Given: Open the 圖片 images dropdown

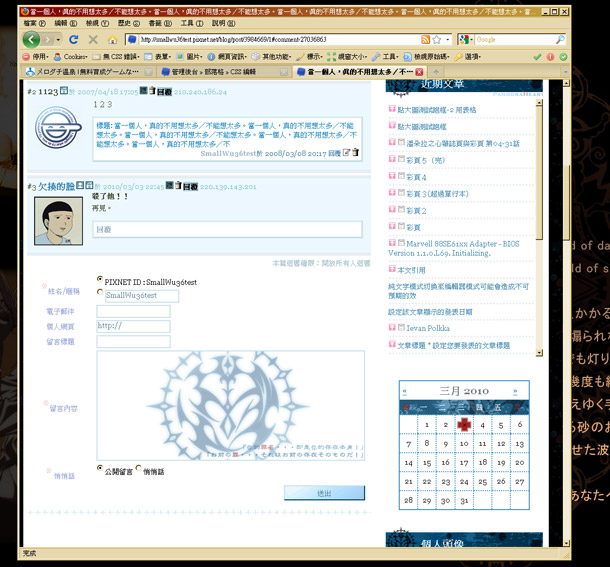Looking at the screenshot, I should [x=189, y=57].
